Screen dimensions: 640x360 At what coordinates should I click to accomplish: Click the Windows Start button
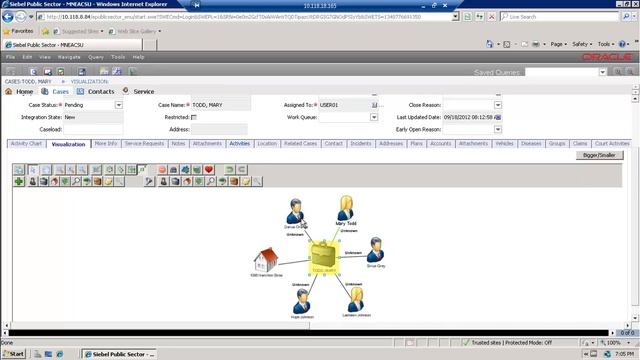[x=13, y=354]
